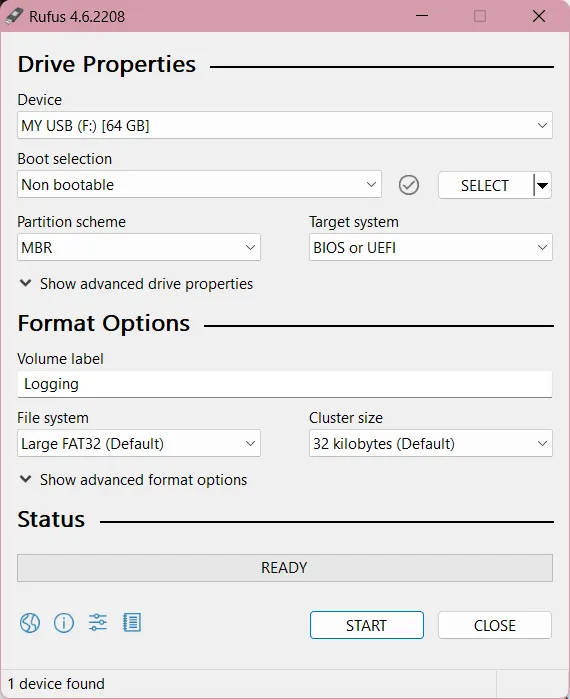Image resolution: width=570 pixels, height=699 pixels.
Task: Close the Rufus window with X
Action: (x=539, y=16)
